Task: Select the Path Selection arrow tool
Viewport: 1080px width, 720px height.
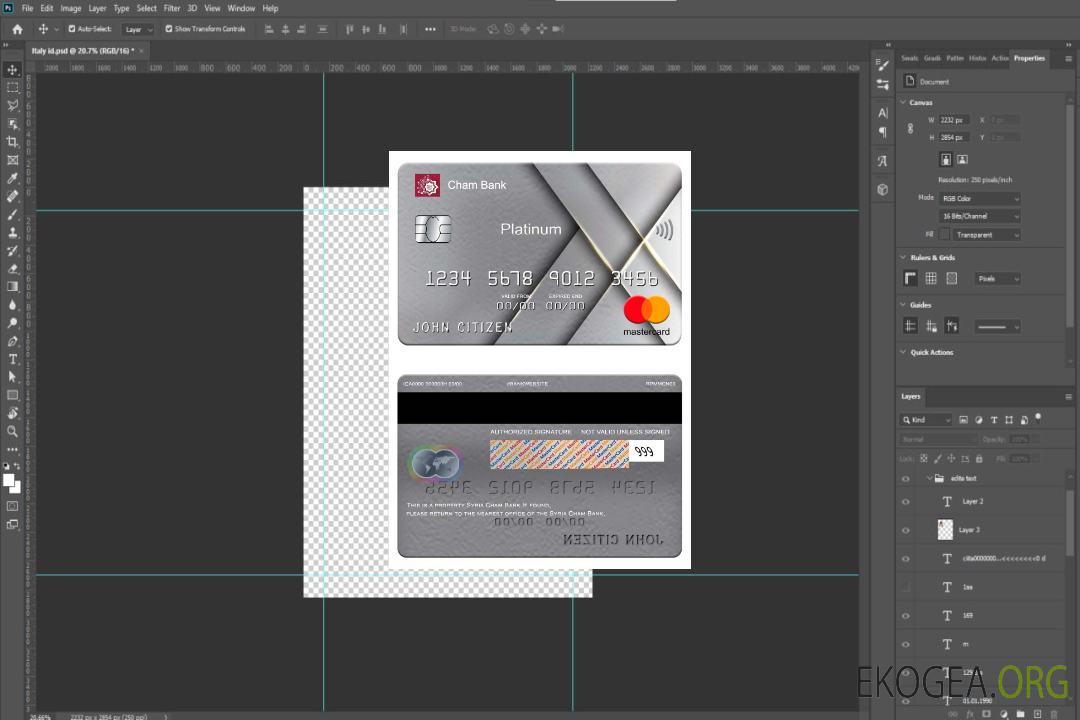Action: (x=12, y=377)
